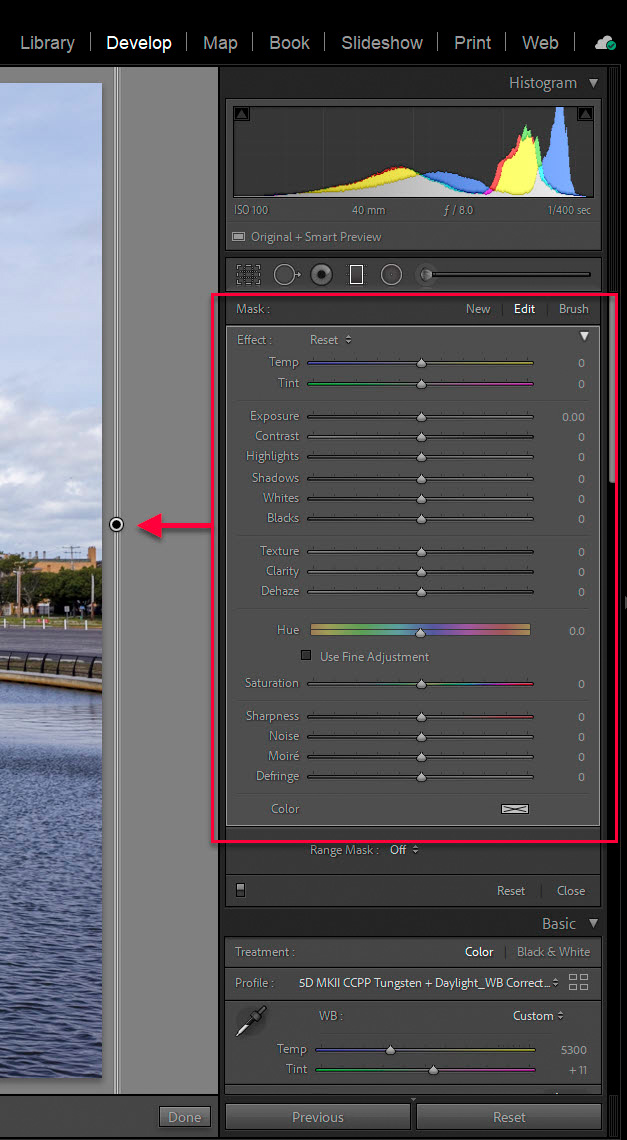Click the Color swatch box
This screenshot has width=627, height=1140.
click(515, 808)
